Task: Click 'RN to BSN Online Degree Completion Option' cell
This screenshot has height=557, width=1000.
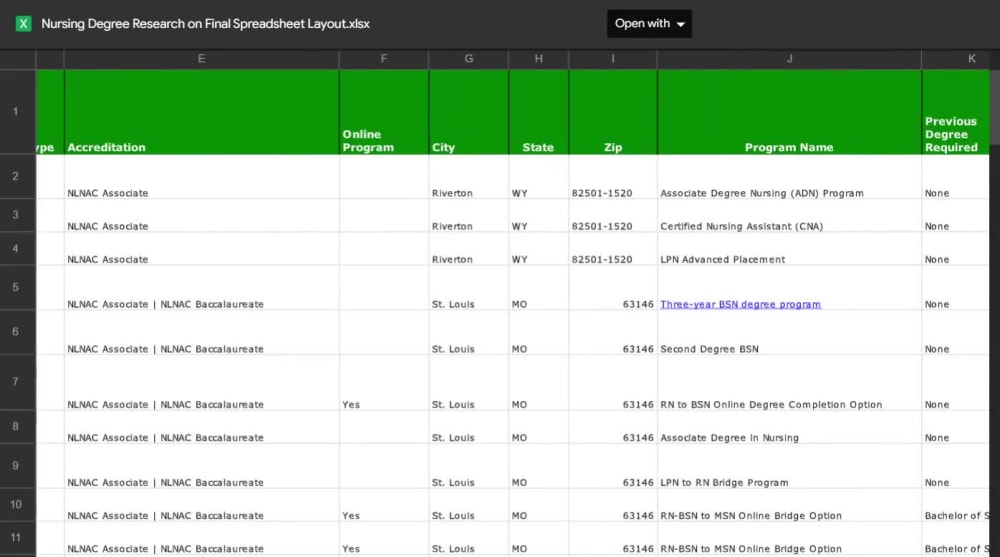Action: pyautogui.click(x=790, y=382)
